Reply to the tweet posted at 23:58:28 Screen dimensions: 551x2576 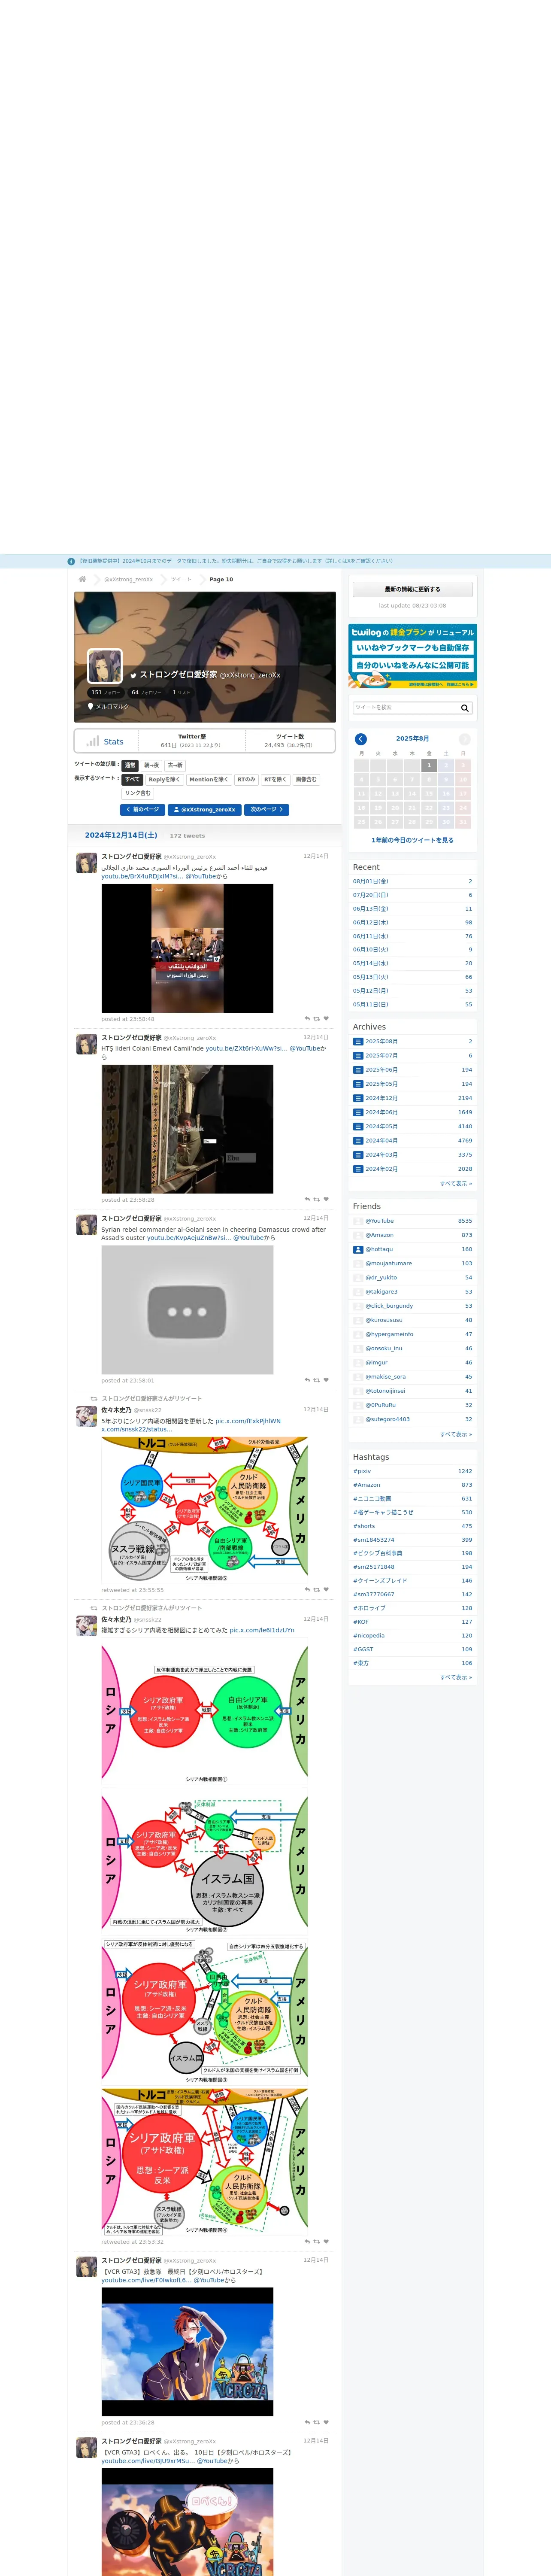tap(307, 1199)
